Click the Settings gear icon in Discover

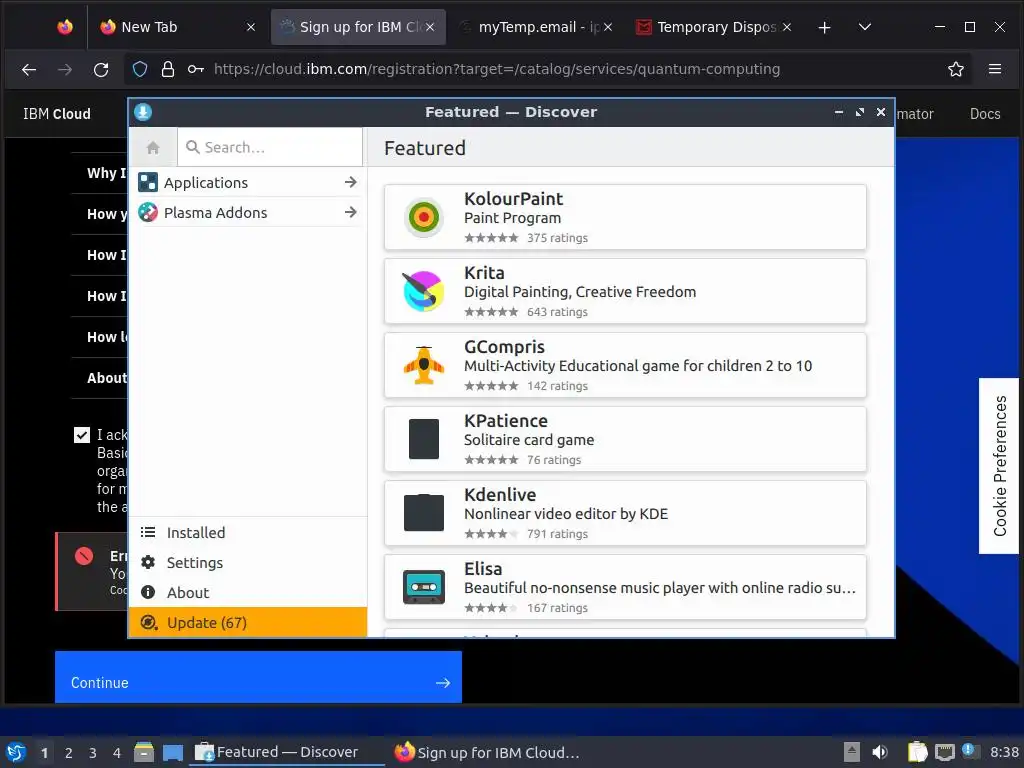tap(148, 562)
